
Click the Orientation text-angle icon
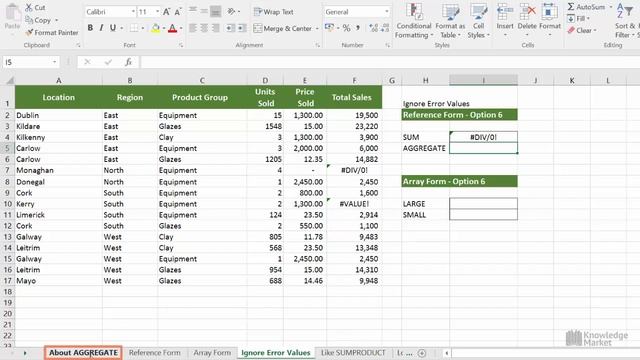tap(231, 11)
